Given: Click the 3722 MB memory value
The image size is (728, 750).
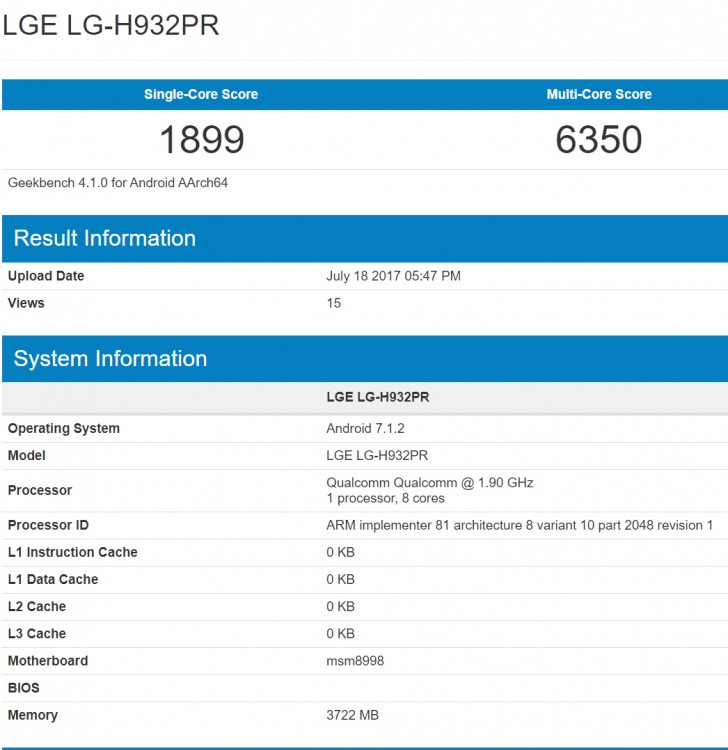Looking at the screenshot, I should click(x=352, y=715).
